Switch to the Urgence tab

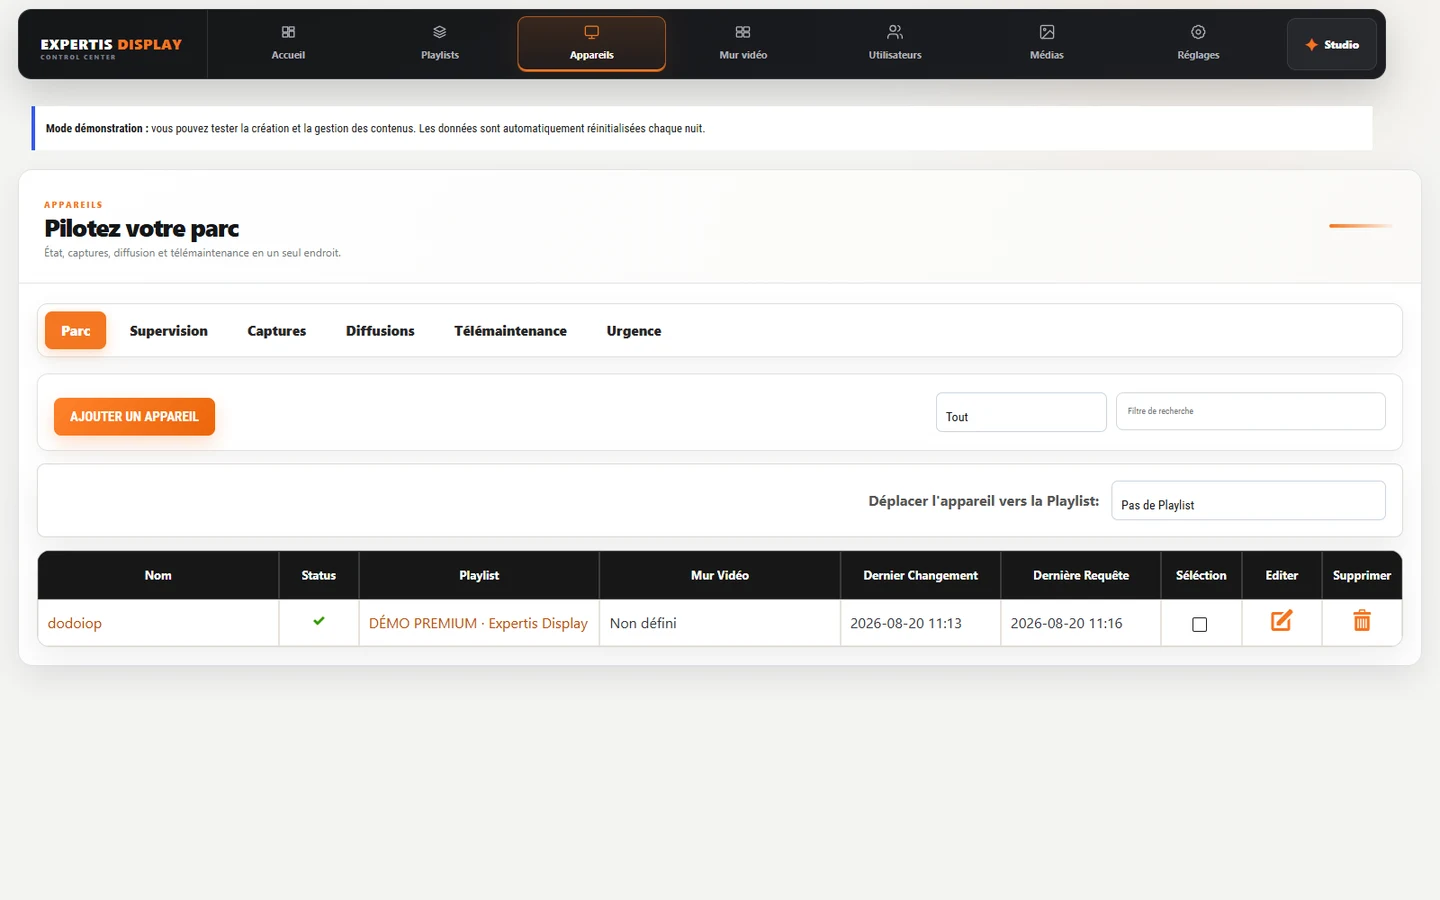pyautogui.click(x=634, y=331)
